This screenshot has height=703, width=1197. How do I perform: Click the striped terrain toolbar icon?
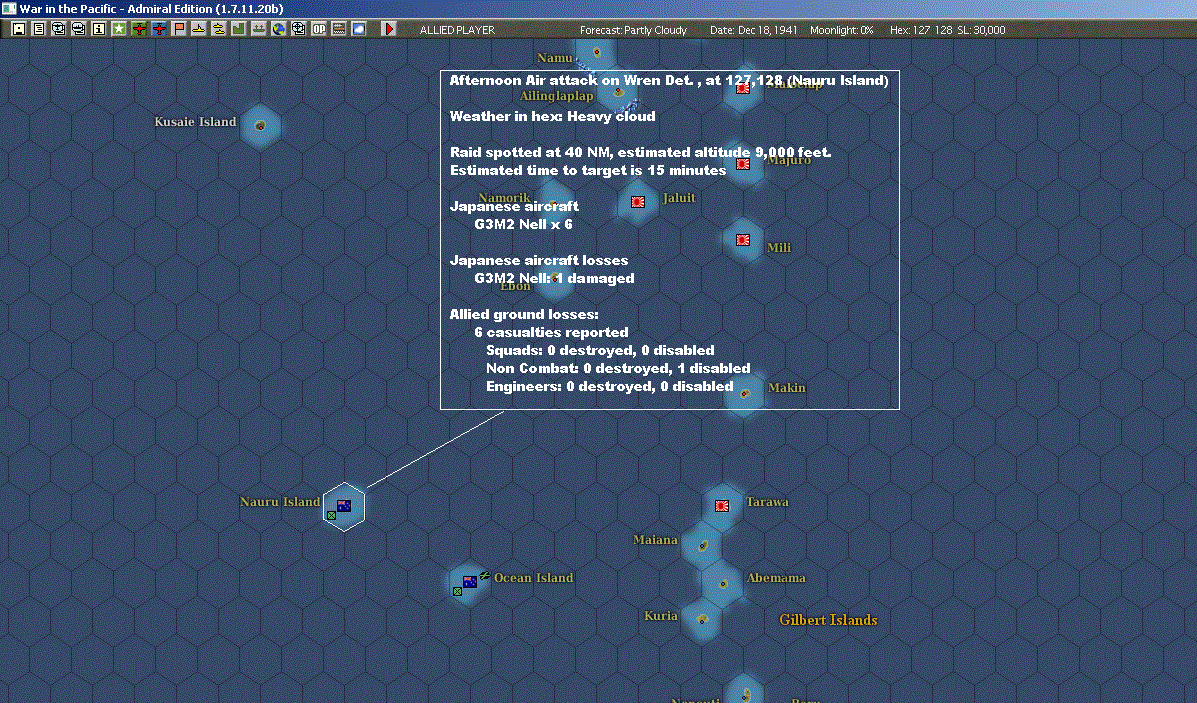[x=338, y=29]
